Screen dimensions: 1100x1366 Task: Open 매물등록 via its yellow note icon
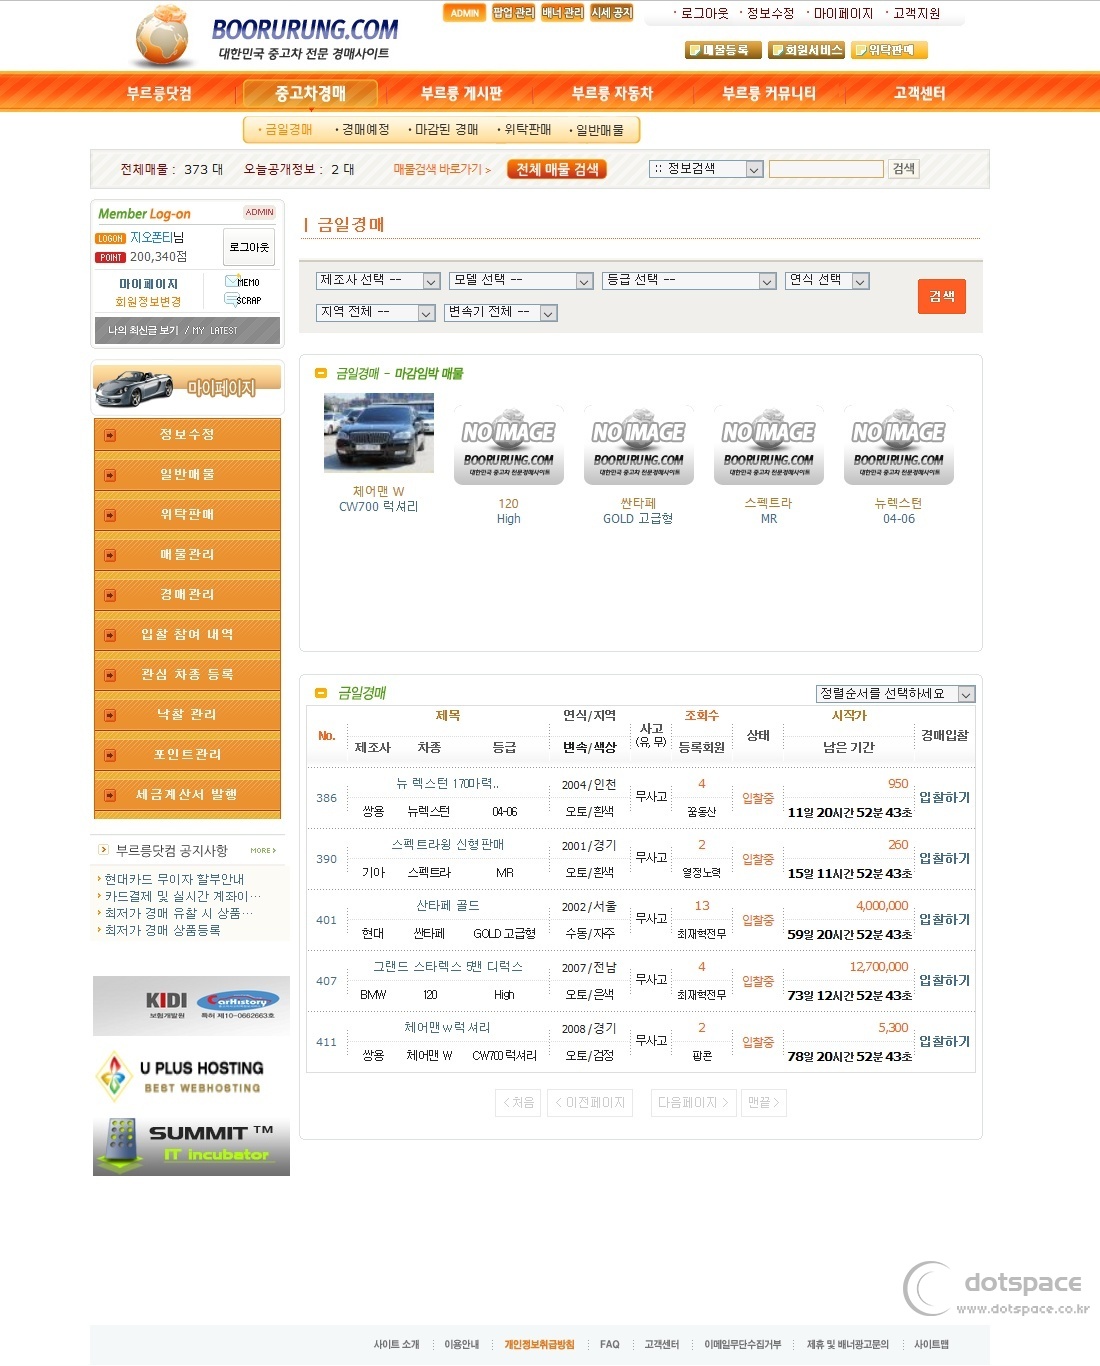coord(722,49)
